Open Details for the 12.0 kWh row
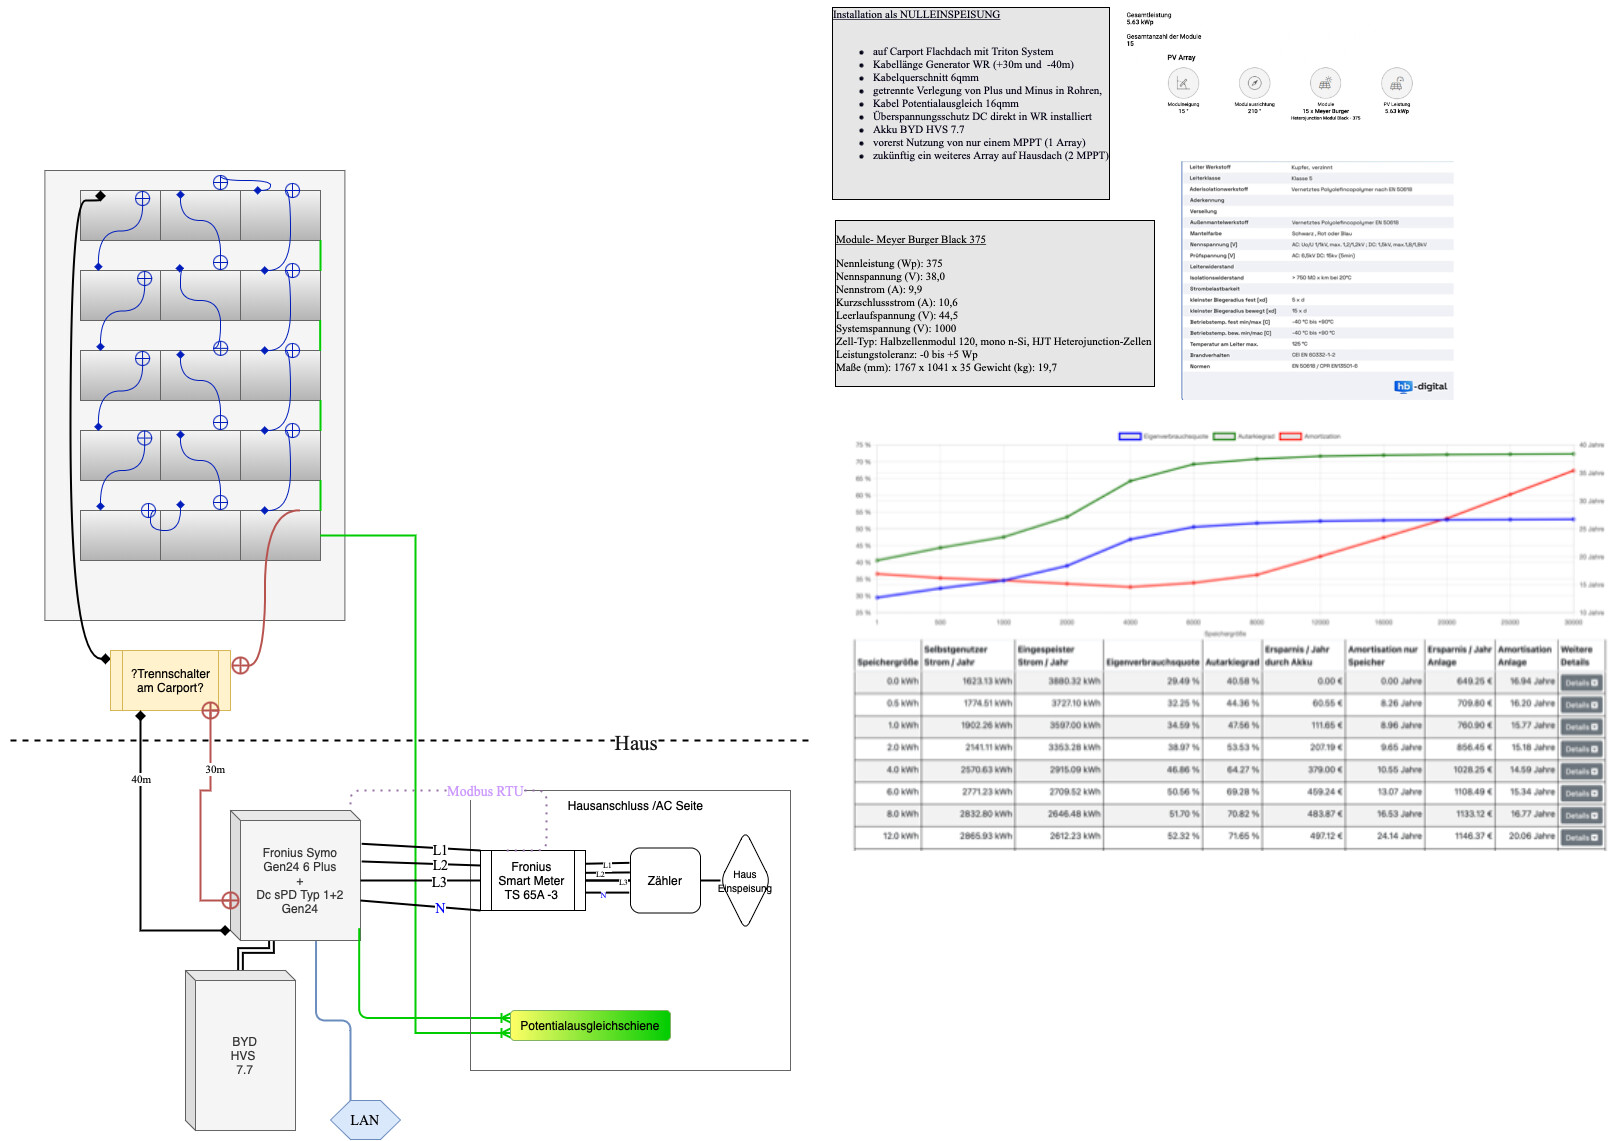This screenshot has width=1611, height=1141. point(1581,838)
